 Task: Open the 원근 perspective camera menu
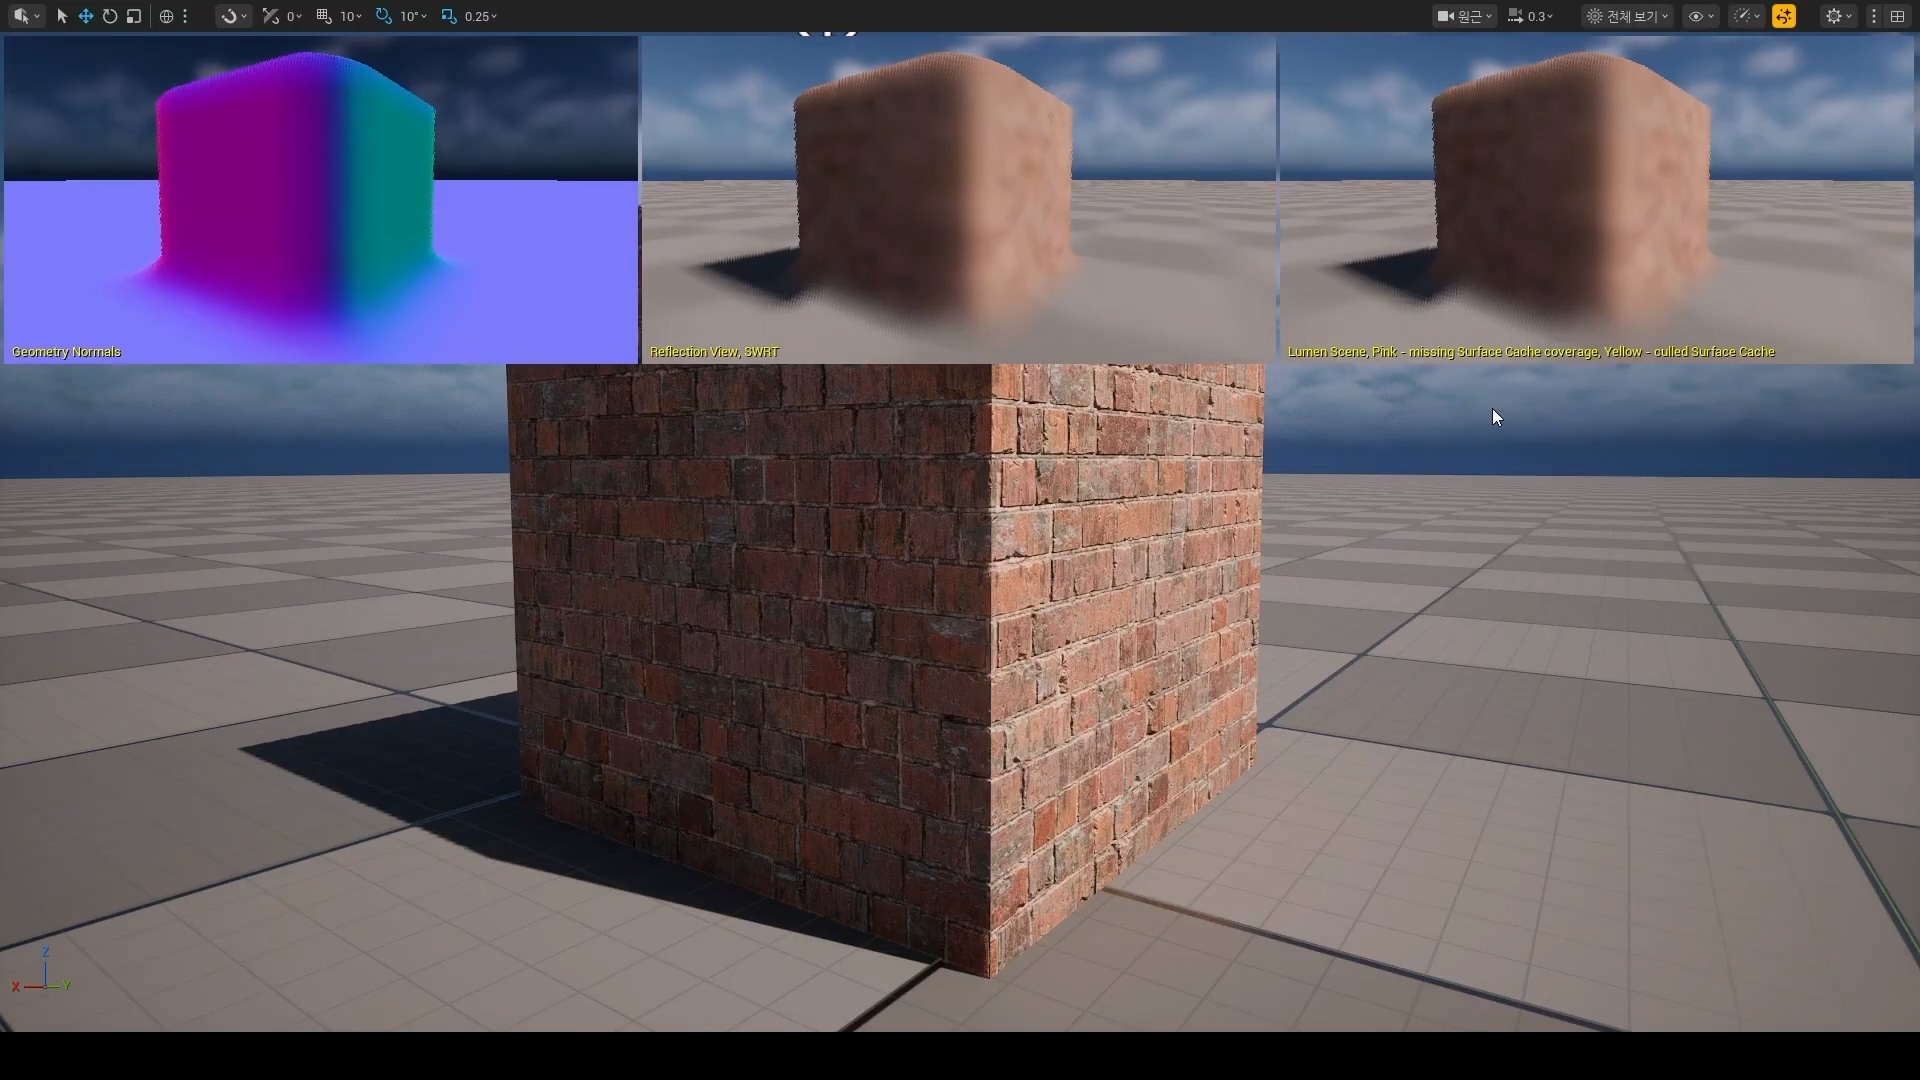click(x=1465, y=16)
